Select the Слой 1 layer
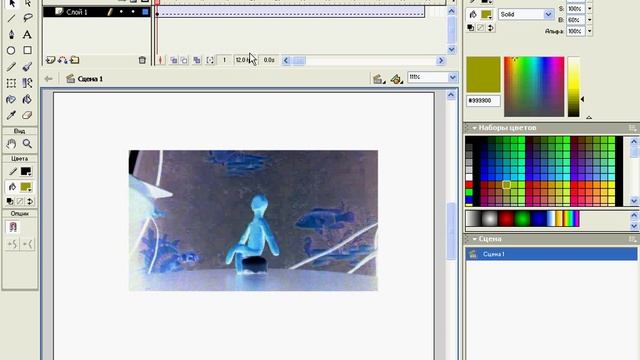The width and height of the screenshot is (640, 360). (96, 12)
